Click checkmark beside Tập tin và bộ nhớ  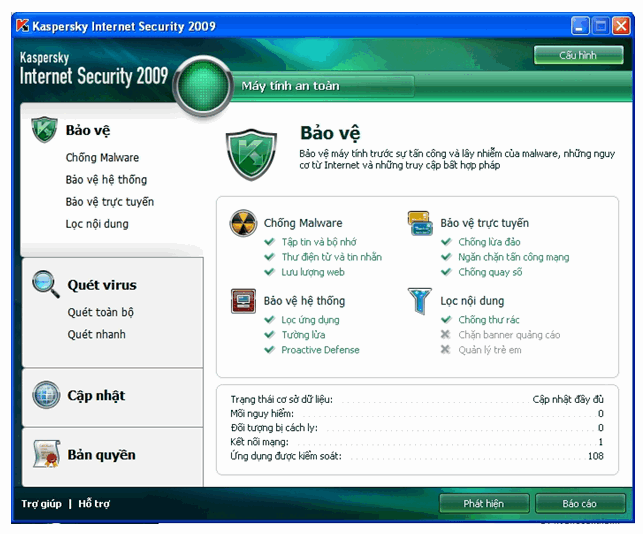(269, 242)
